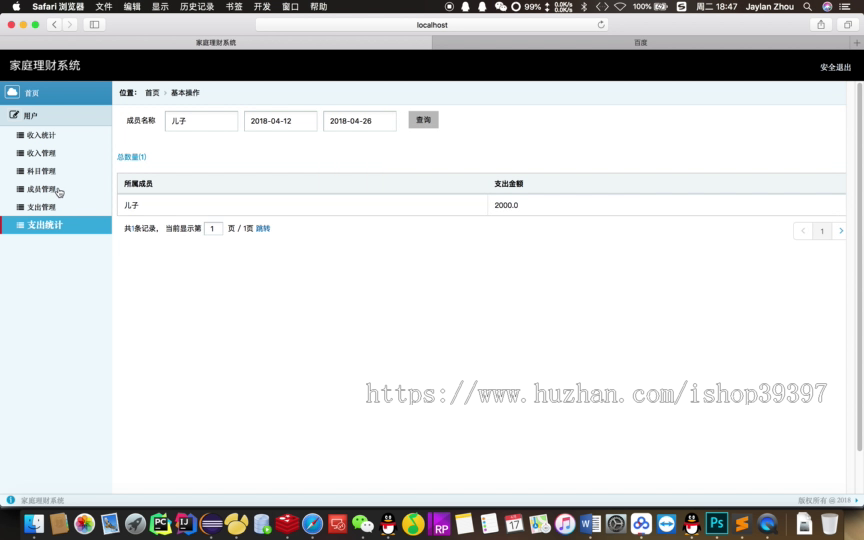864x540 pixels.
Task: Open the Safari share menu
Action: click(821, 25)
